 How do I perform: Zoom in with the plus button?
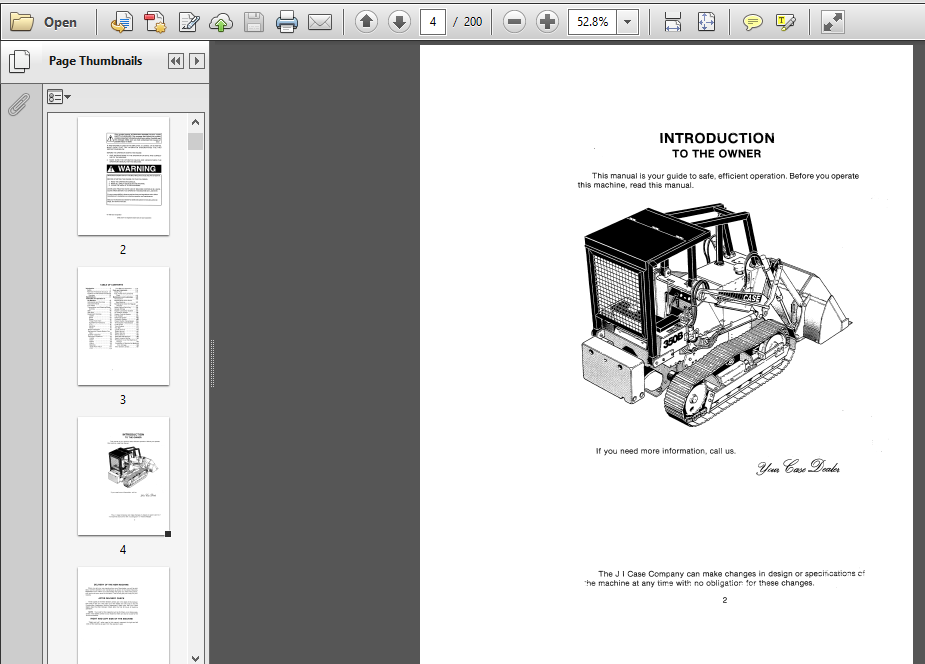(547, 22)
